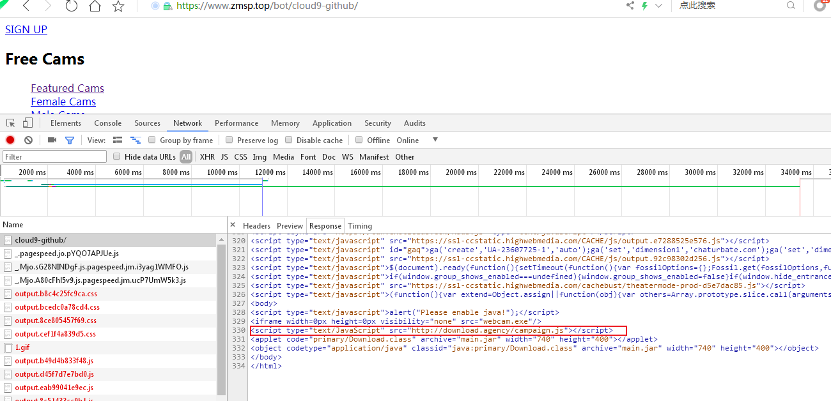Bookmark the page with the star icon
Viewport: 832px width, 402px height.
(118, 6)
